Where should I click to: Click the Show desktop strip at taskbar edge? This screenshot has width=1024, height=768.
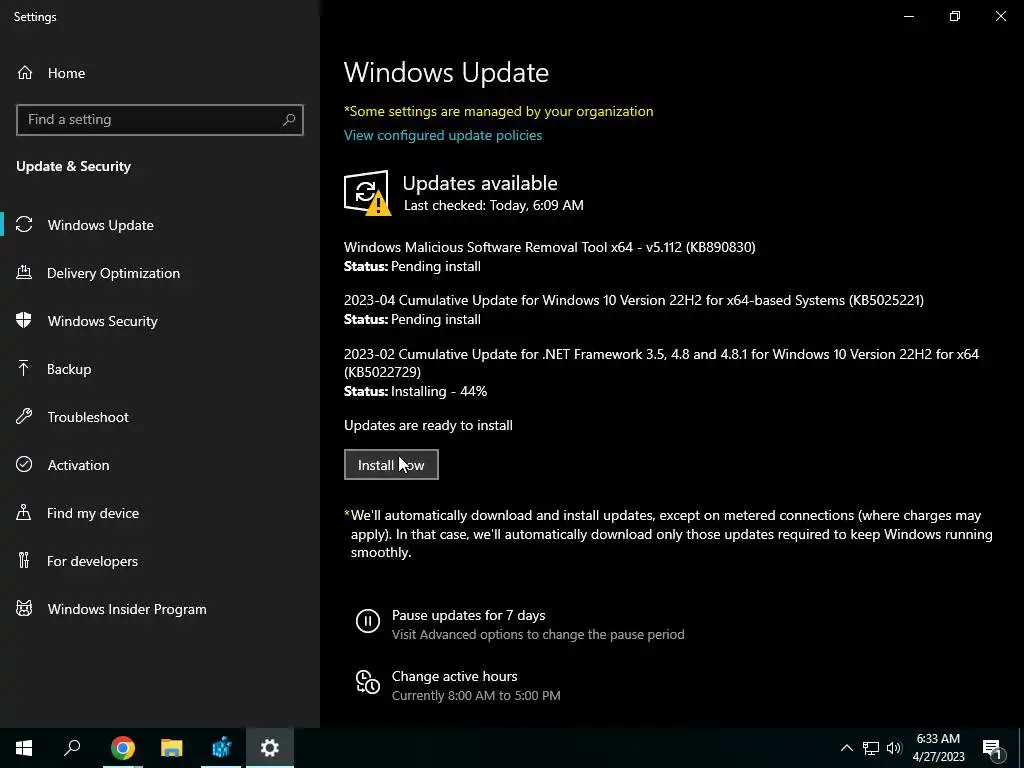(1021, 748)
